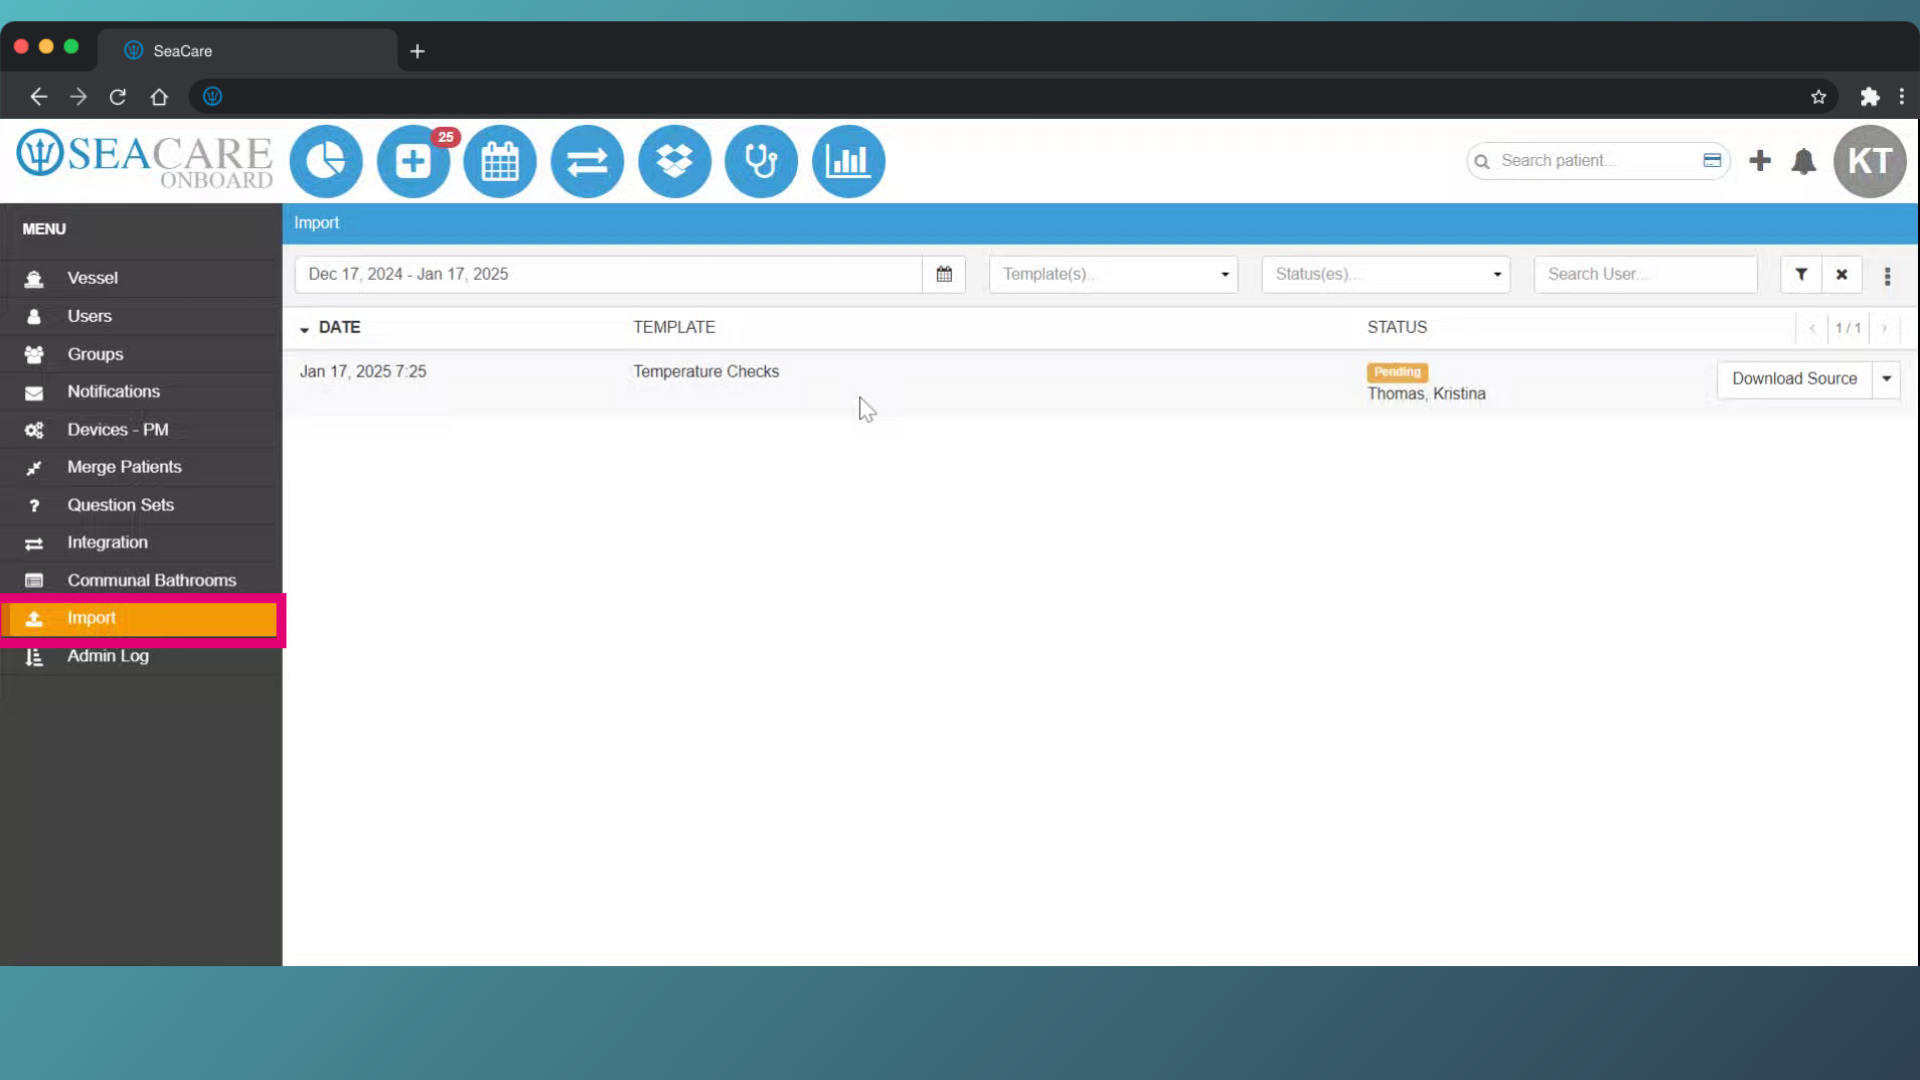Navigate back in browser
This screenshot has width=1920, height=1080.
(x=38, y=97)
